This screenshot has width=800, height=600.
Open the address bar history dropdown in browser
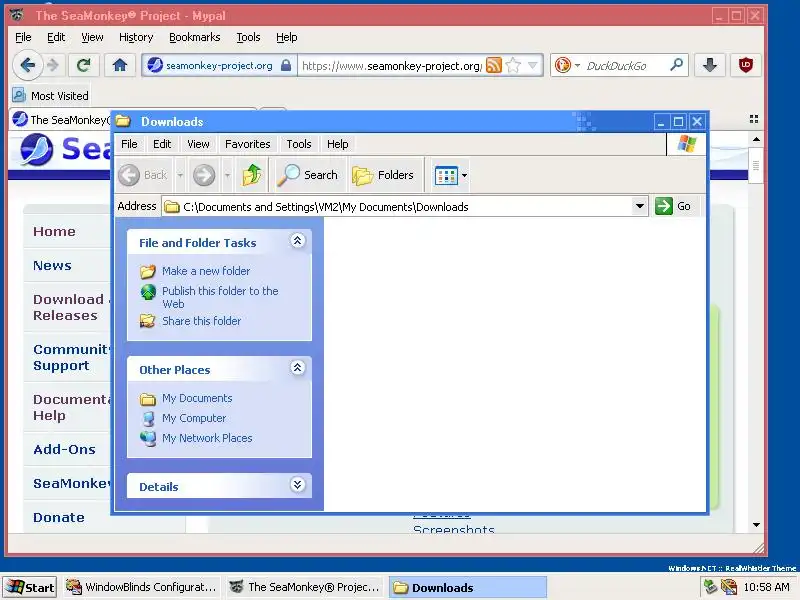point(533,65)
